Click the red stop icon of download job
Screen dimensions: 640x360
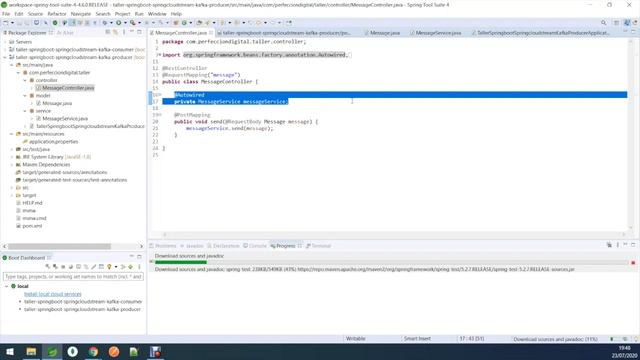point(633,263)
